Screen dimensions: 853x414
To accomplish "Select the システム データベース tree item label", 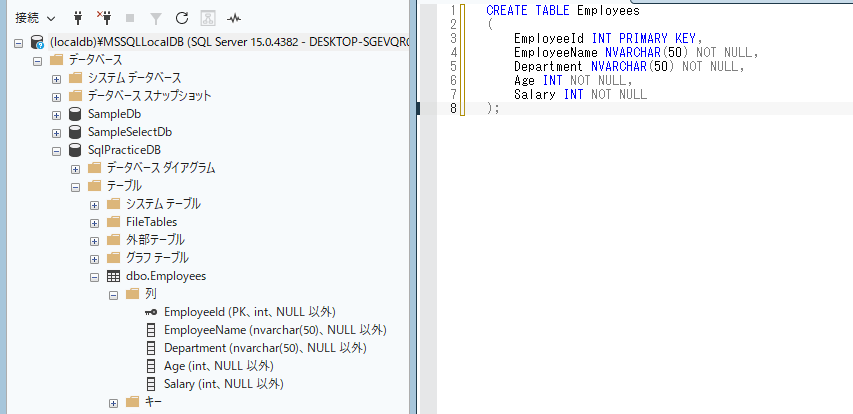I will click(x=135, y=78).
